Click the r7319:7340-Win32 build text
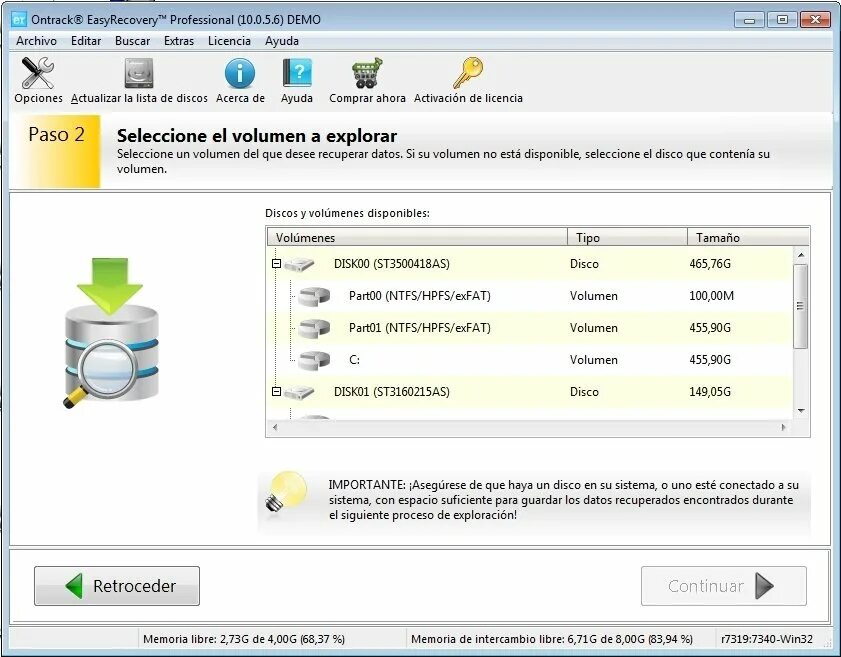The image size is (841, 657). (x=766, y=639)
